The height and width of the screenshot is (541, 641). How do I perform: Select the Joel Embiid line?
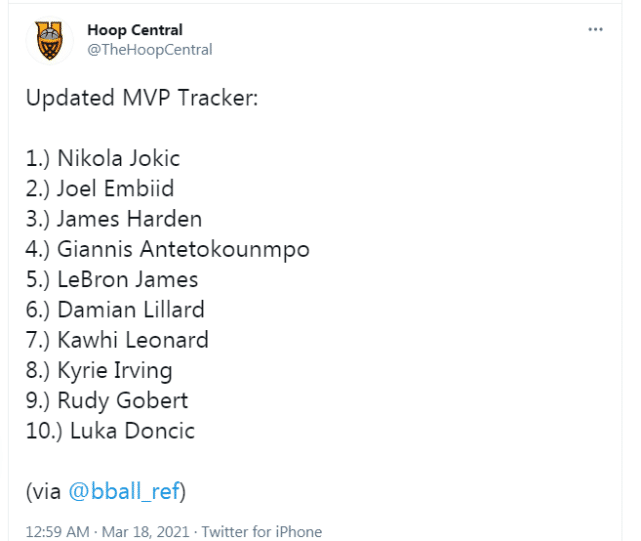[103, 189]
